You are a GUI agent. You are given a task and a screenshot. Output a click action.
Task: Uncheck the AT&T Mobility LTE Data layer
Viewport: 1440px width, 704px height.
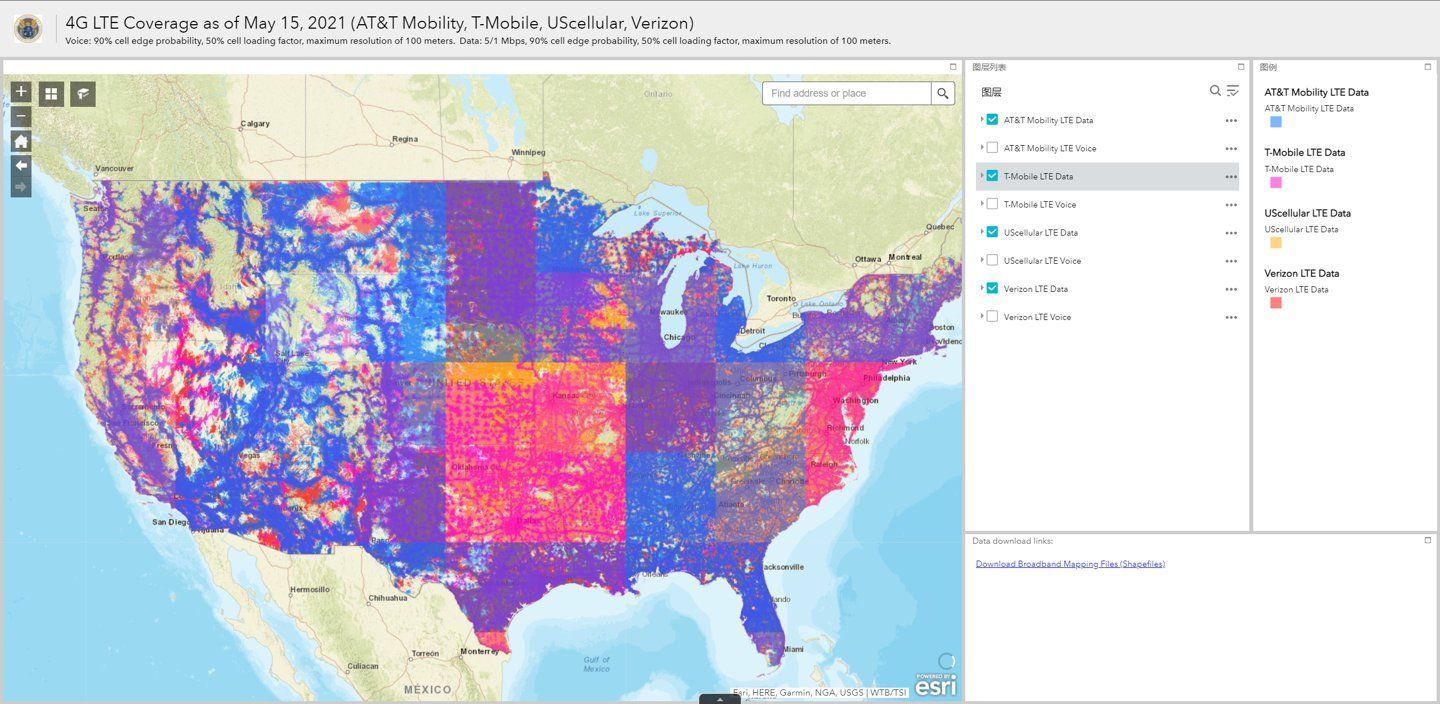click(992, 120)
